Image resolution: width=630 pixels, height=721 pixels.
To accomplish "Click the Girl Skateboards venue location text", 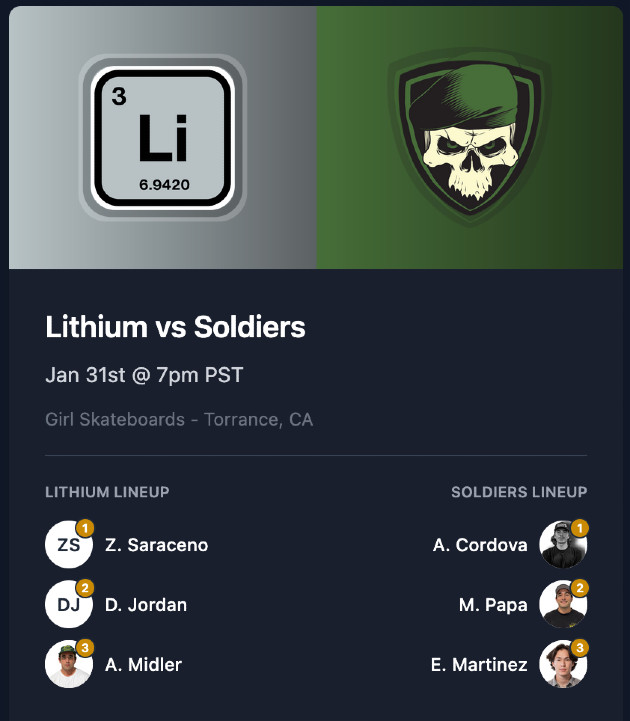I will pyautogui.click(x=179, y=419).
